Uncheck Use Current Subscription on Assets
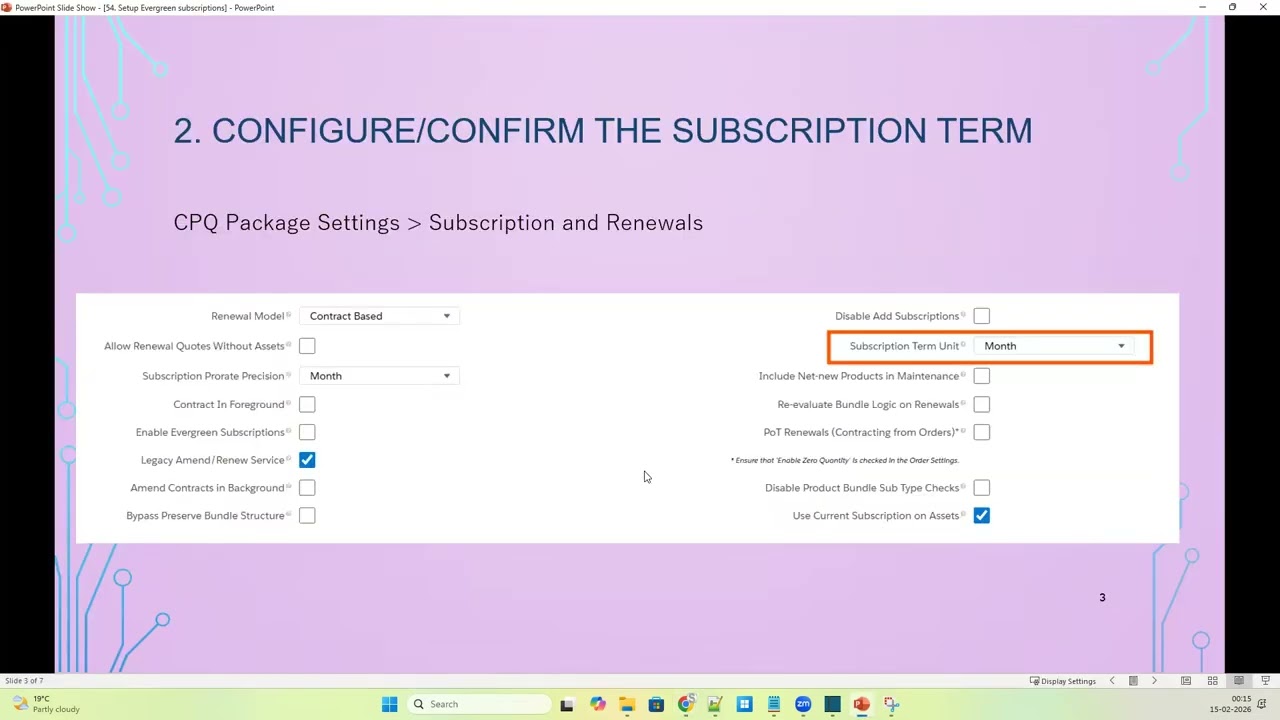 [x=982, y=516]
